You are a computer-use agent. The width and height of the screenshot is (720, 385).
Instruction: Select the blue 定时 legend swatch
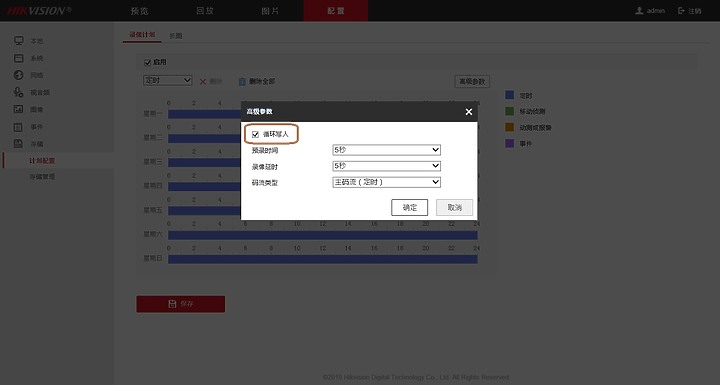(x=509, y=95)
